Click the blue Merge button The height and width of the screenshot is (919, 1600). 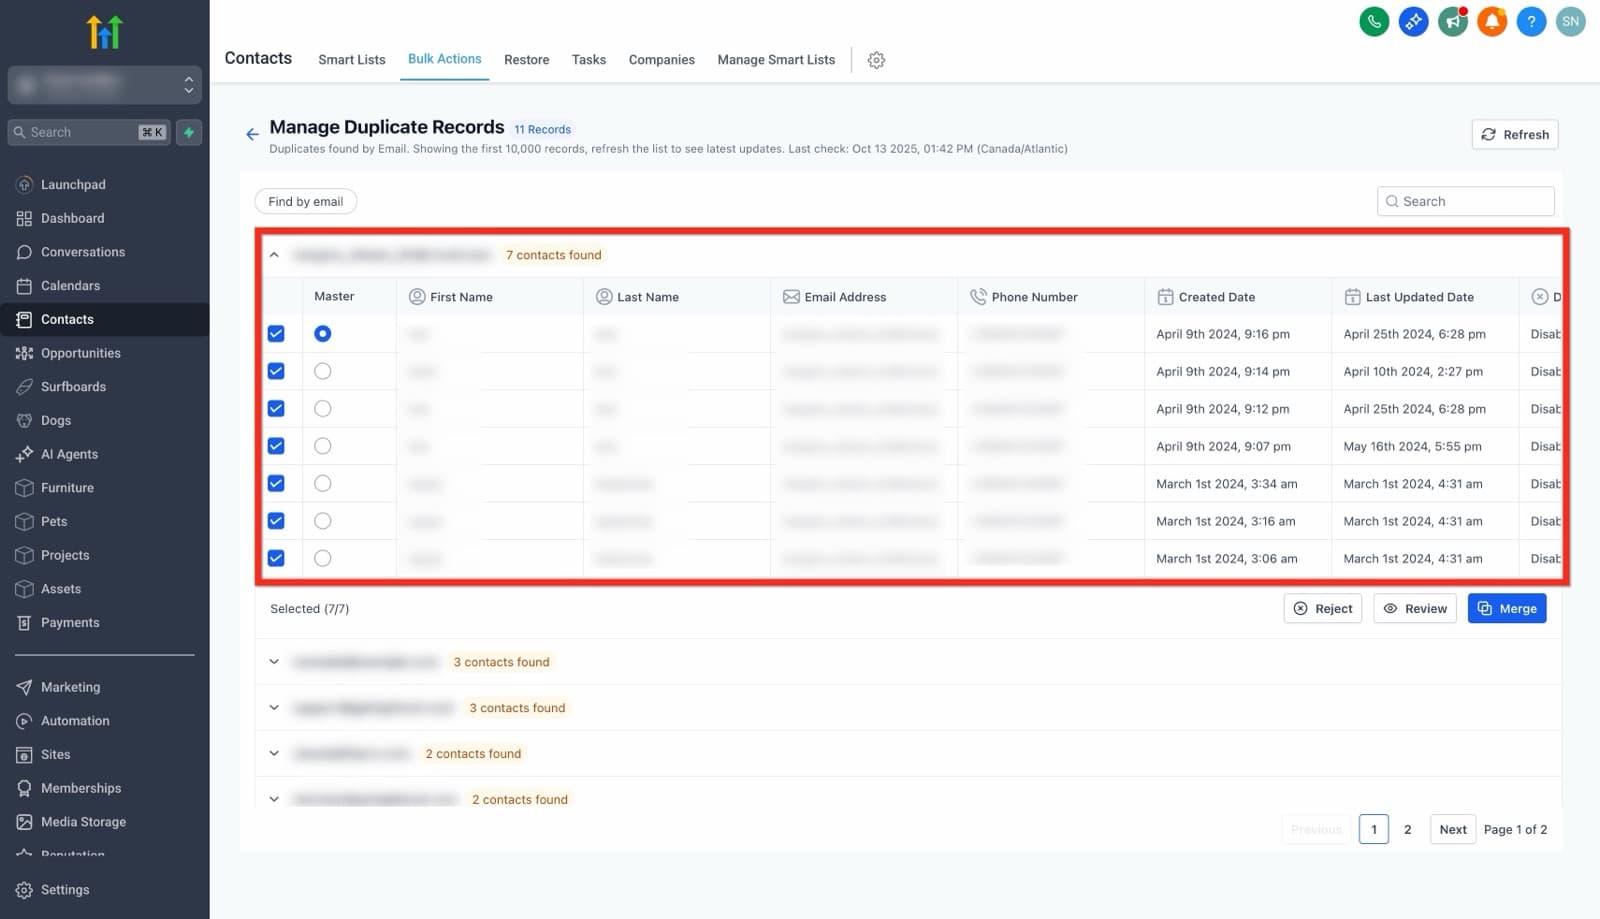coord(1507,608)
